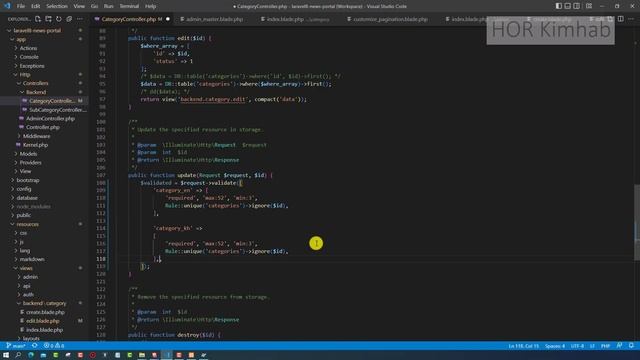Click the main git branch indicator
Viewport: 640px width, 360px height.
[x=16, y=346]
